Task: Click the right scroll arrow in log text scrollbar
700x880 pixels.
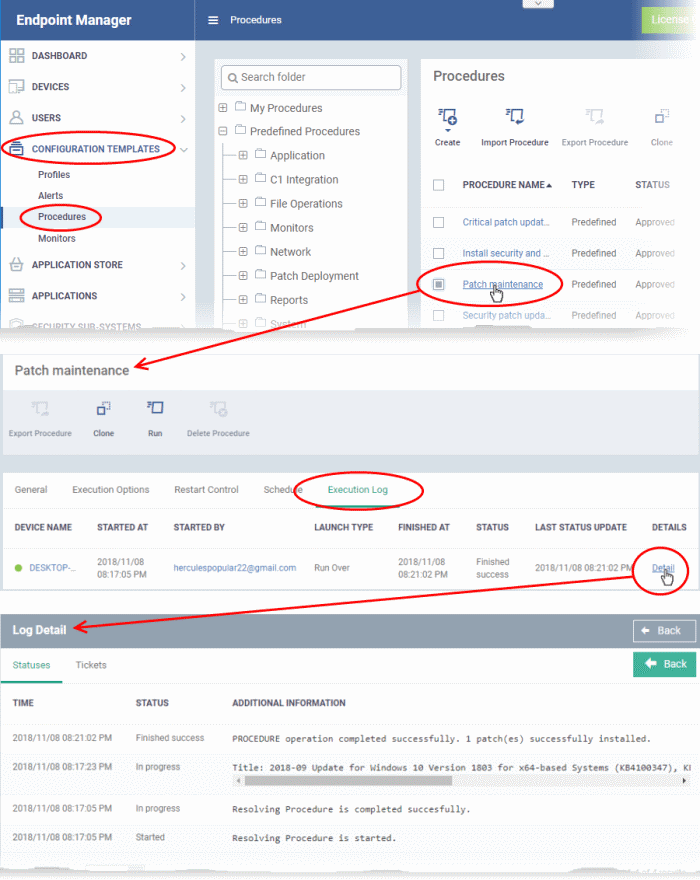Action: [x=684, y=781]
